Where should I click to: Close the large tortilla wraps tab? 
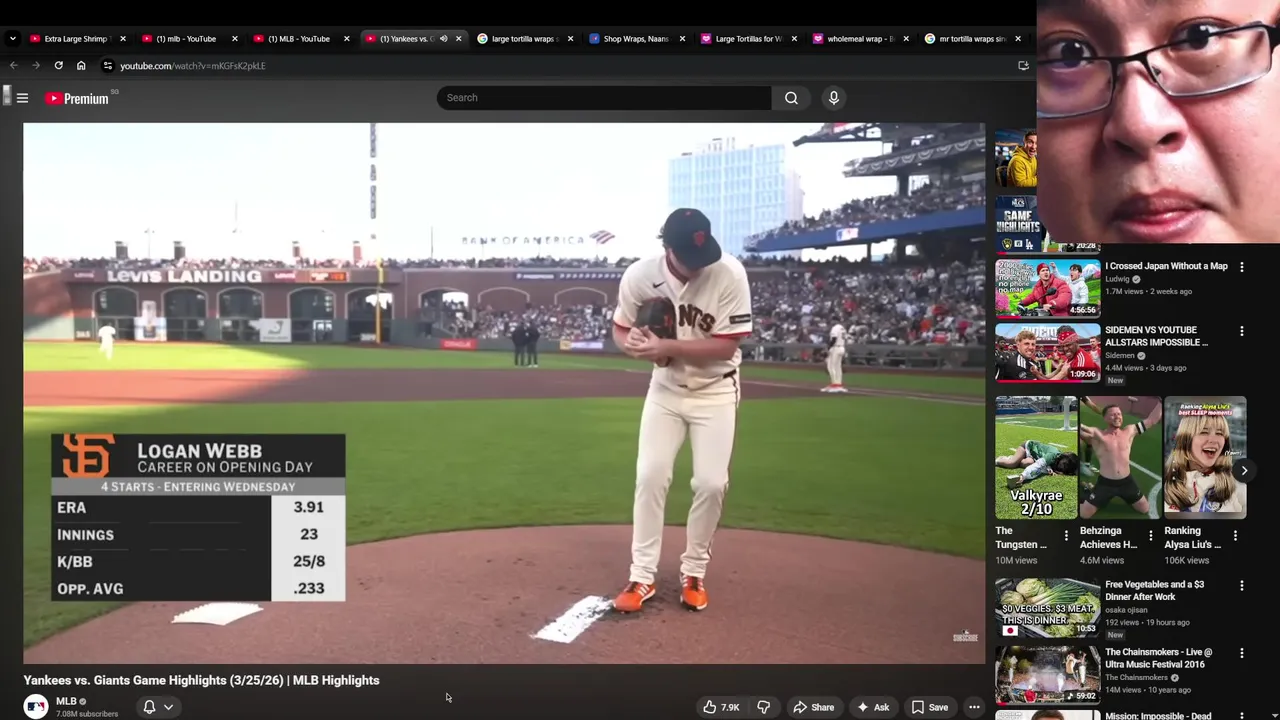click(x=571, y=39)
